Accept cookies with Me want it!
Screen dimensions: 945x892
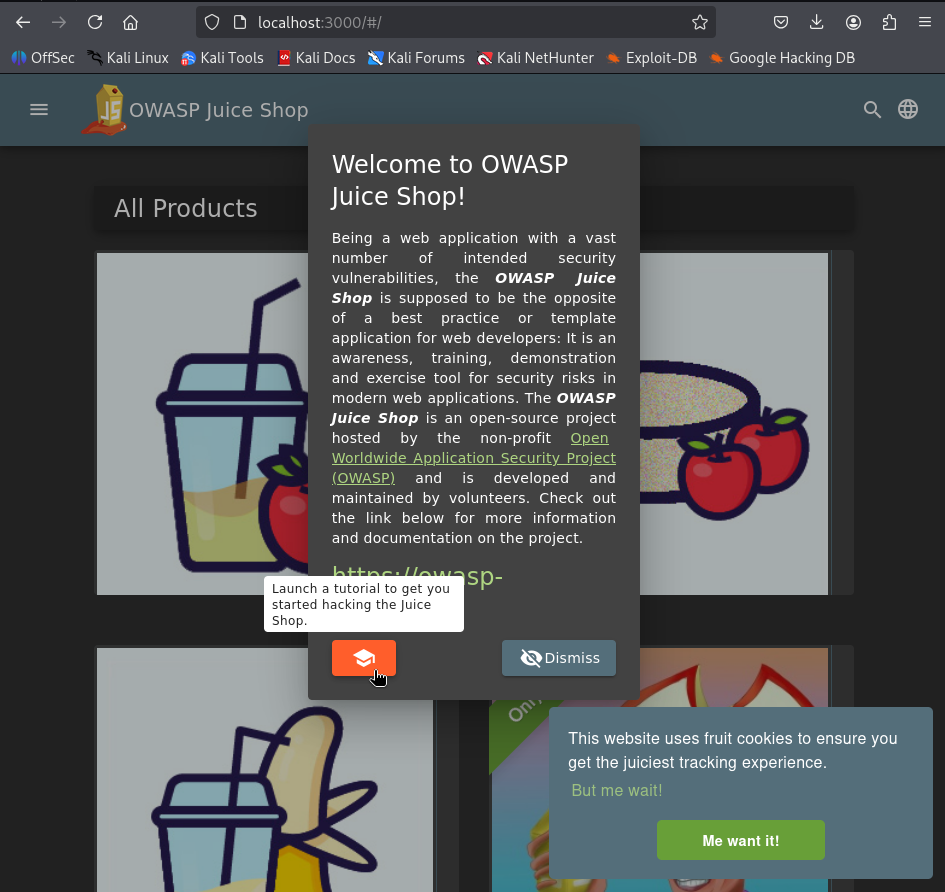pos(741,840)
